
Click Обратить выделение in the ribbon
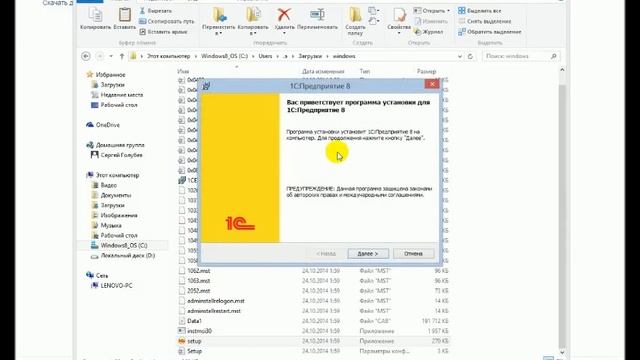pos(490,32)
